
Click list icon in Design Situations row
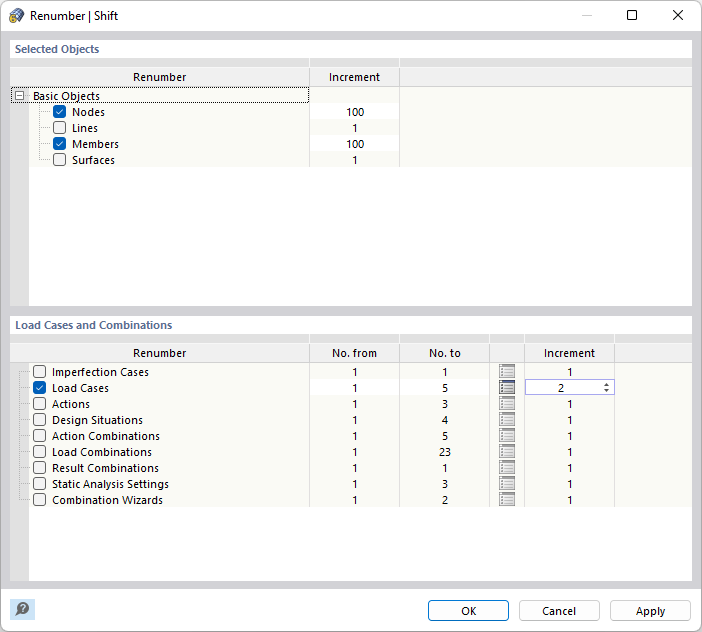507,420
